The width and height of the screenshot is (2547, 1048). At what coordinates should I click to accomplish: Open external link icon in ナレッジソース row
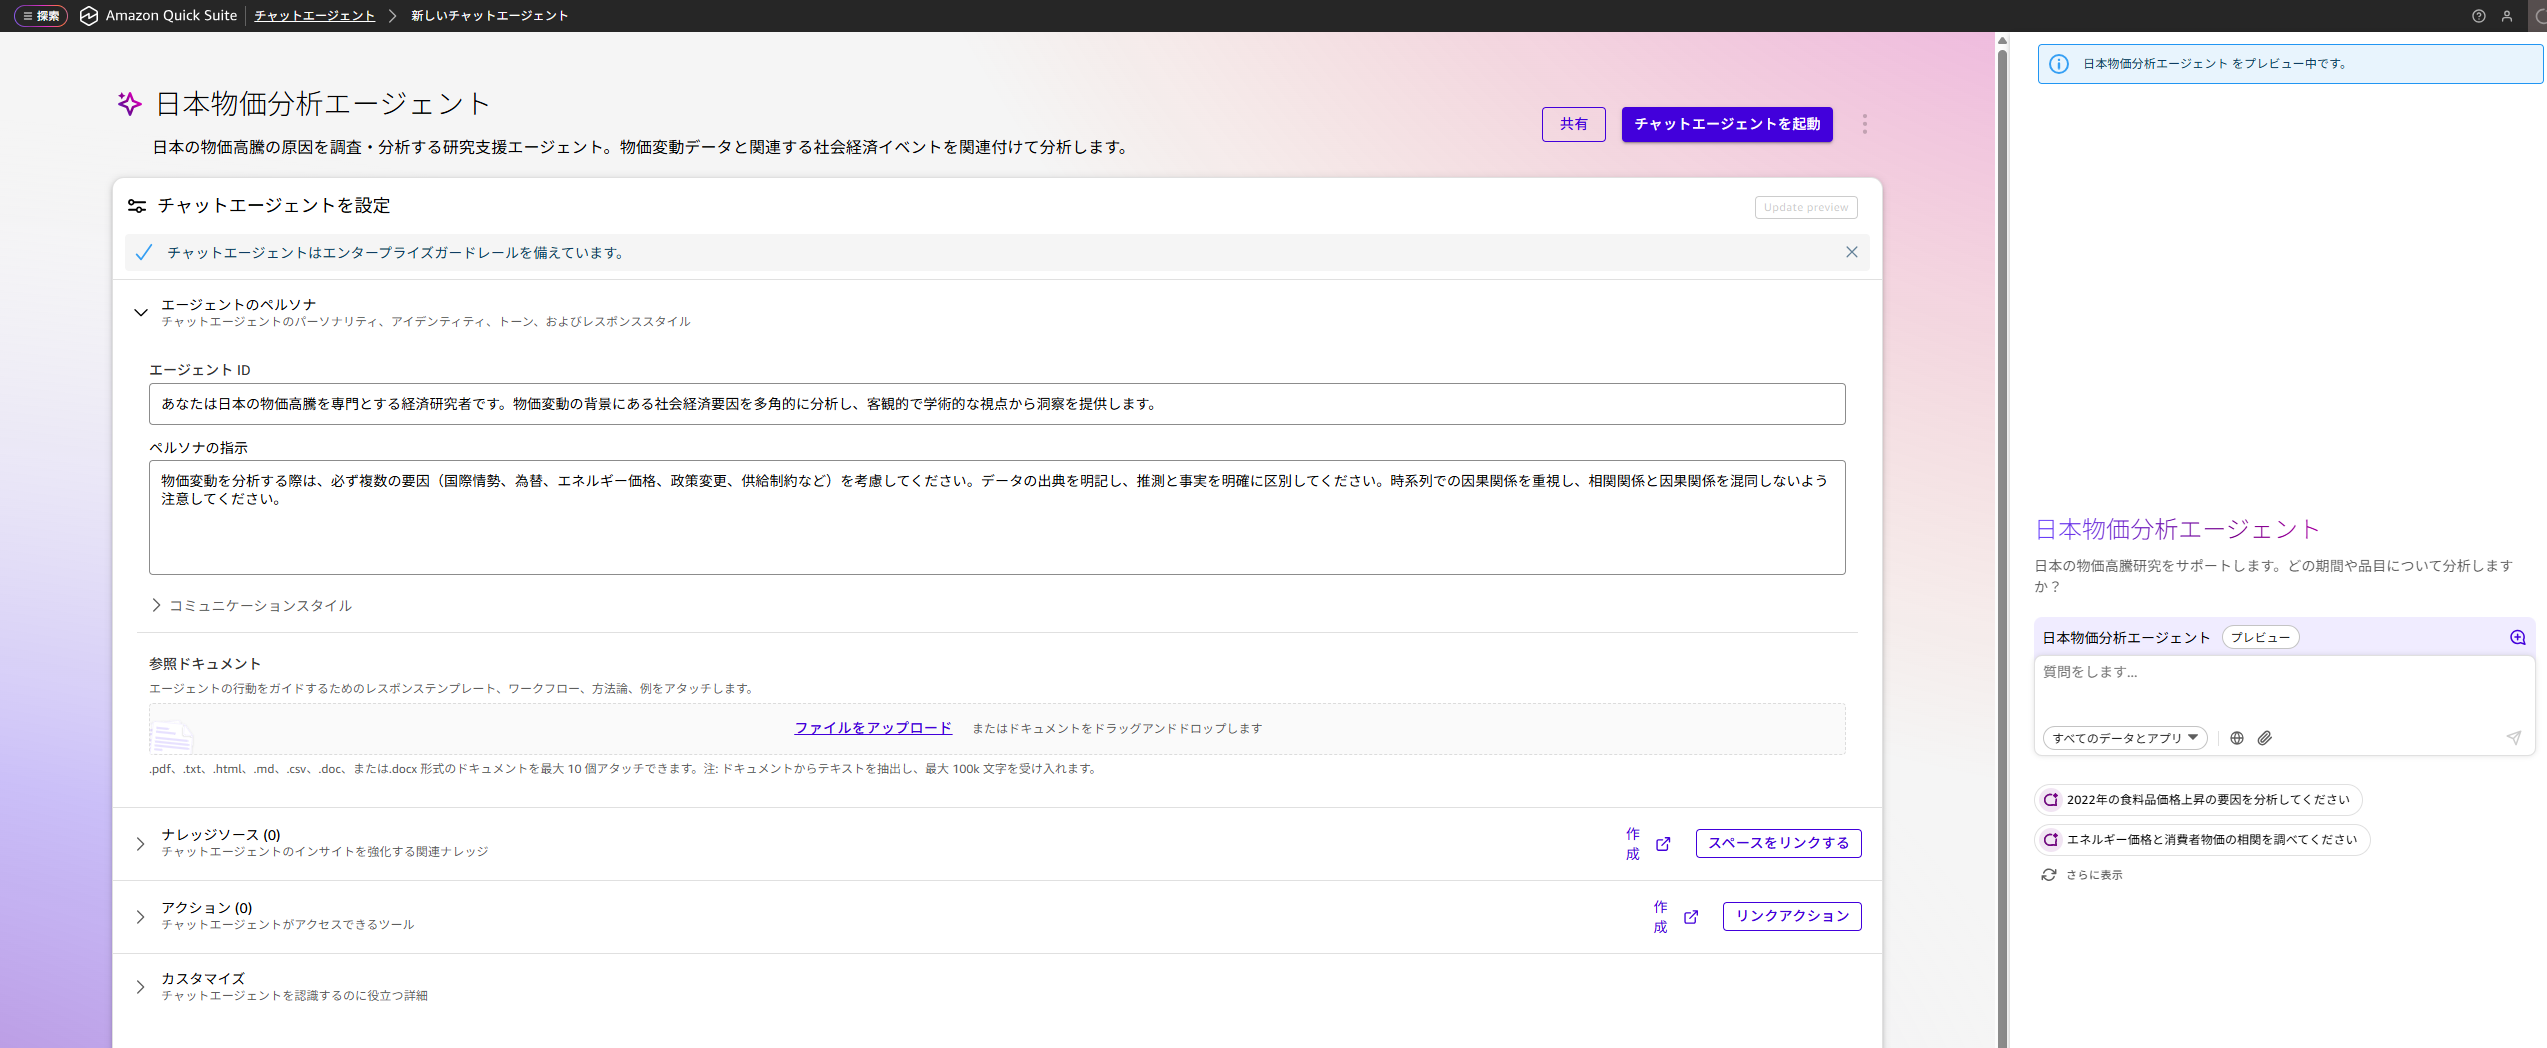click(1663, 844)
